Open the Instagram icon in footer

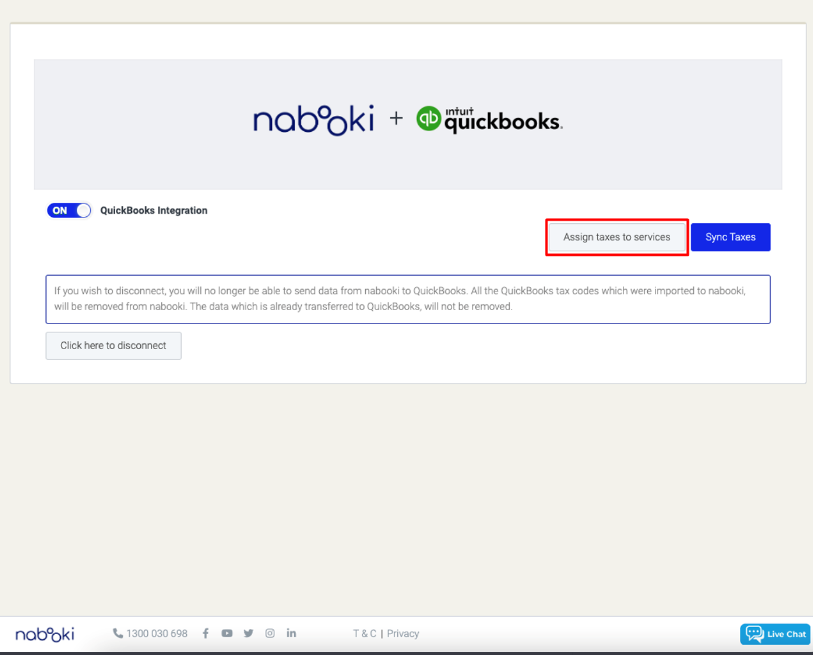(270, 633)
